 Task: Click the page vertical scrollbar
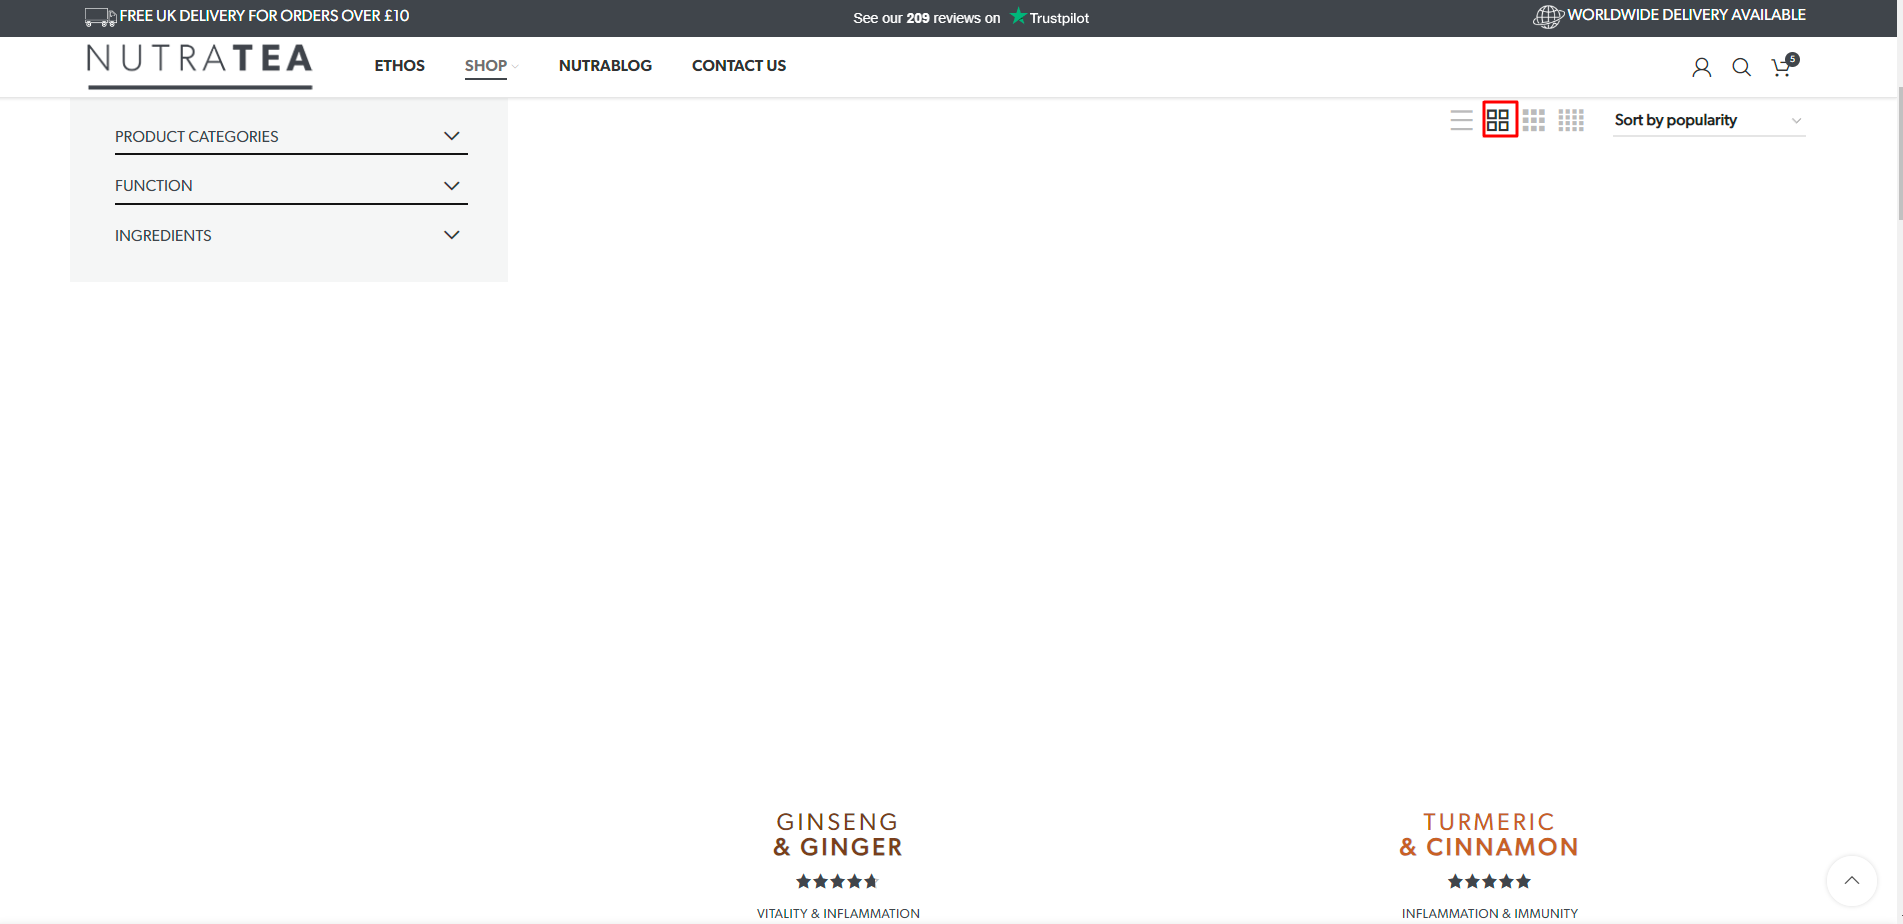(1899, 155)
